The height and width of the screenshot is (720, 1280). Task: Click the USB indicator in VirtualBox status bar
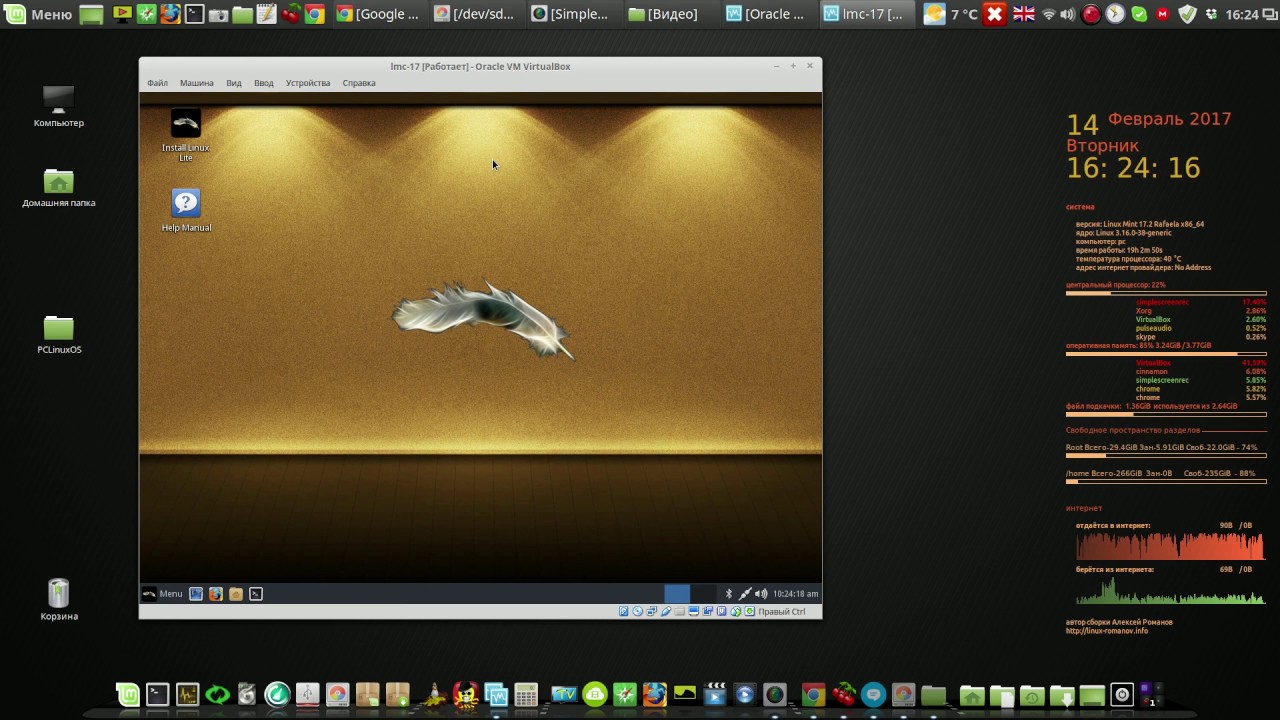666,612
